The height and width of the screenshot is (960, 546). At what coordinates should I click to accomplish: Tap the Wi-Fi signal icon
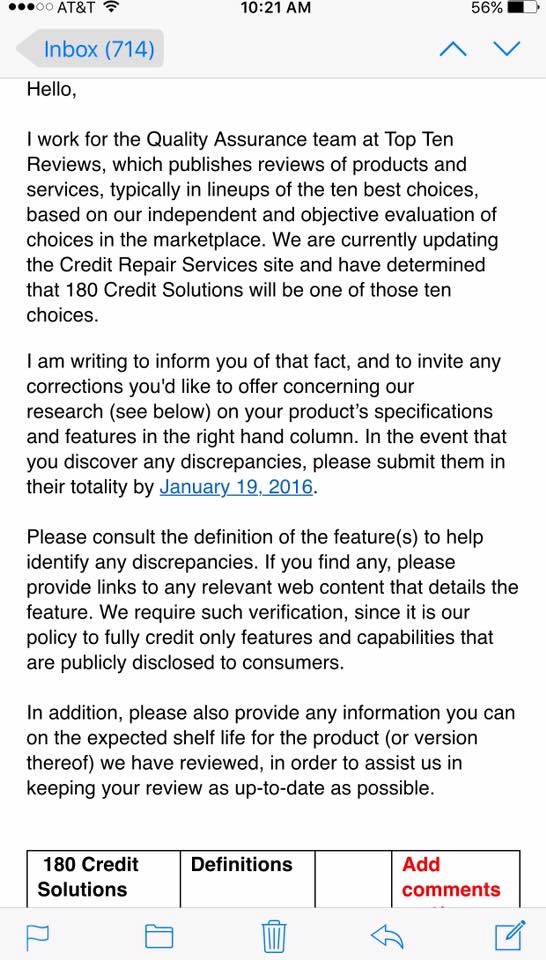point(111,8)
